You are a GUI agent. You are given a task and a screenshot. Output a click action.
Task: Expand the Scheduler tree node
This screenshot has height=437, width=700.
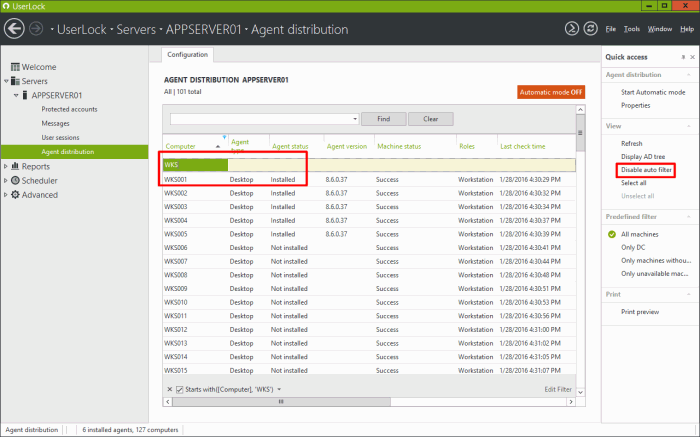click(x=6, y=180)
